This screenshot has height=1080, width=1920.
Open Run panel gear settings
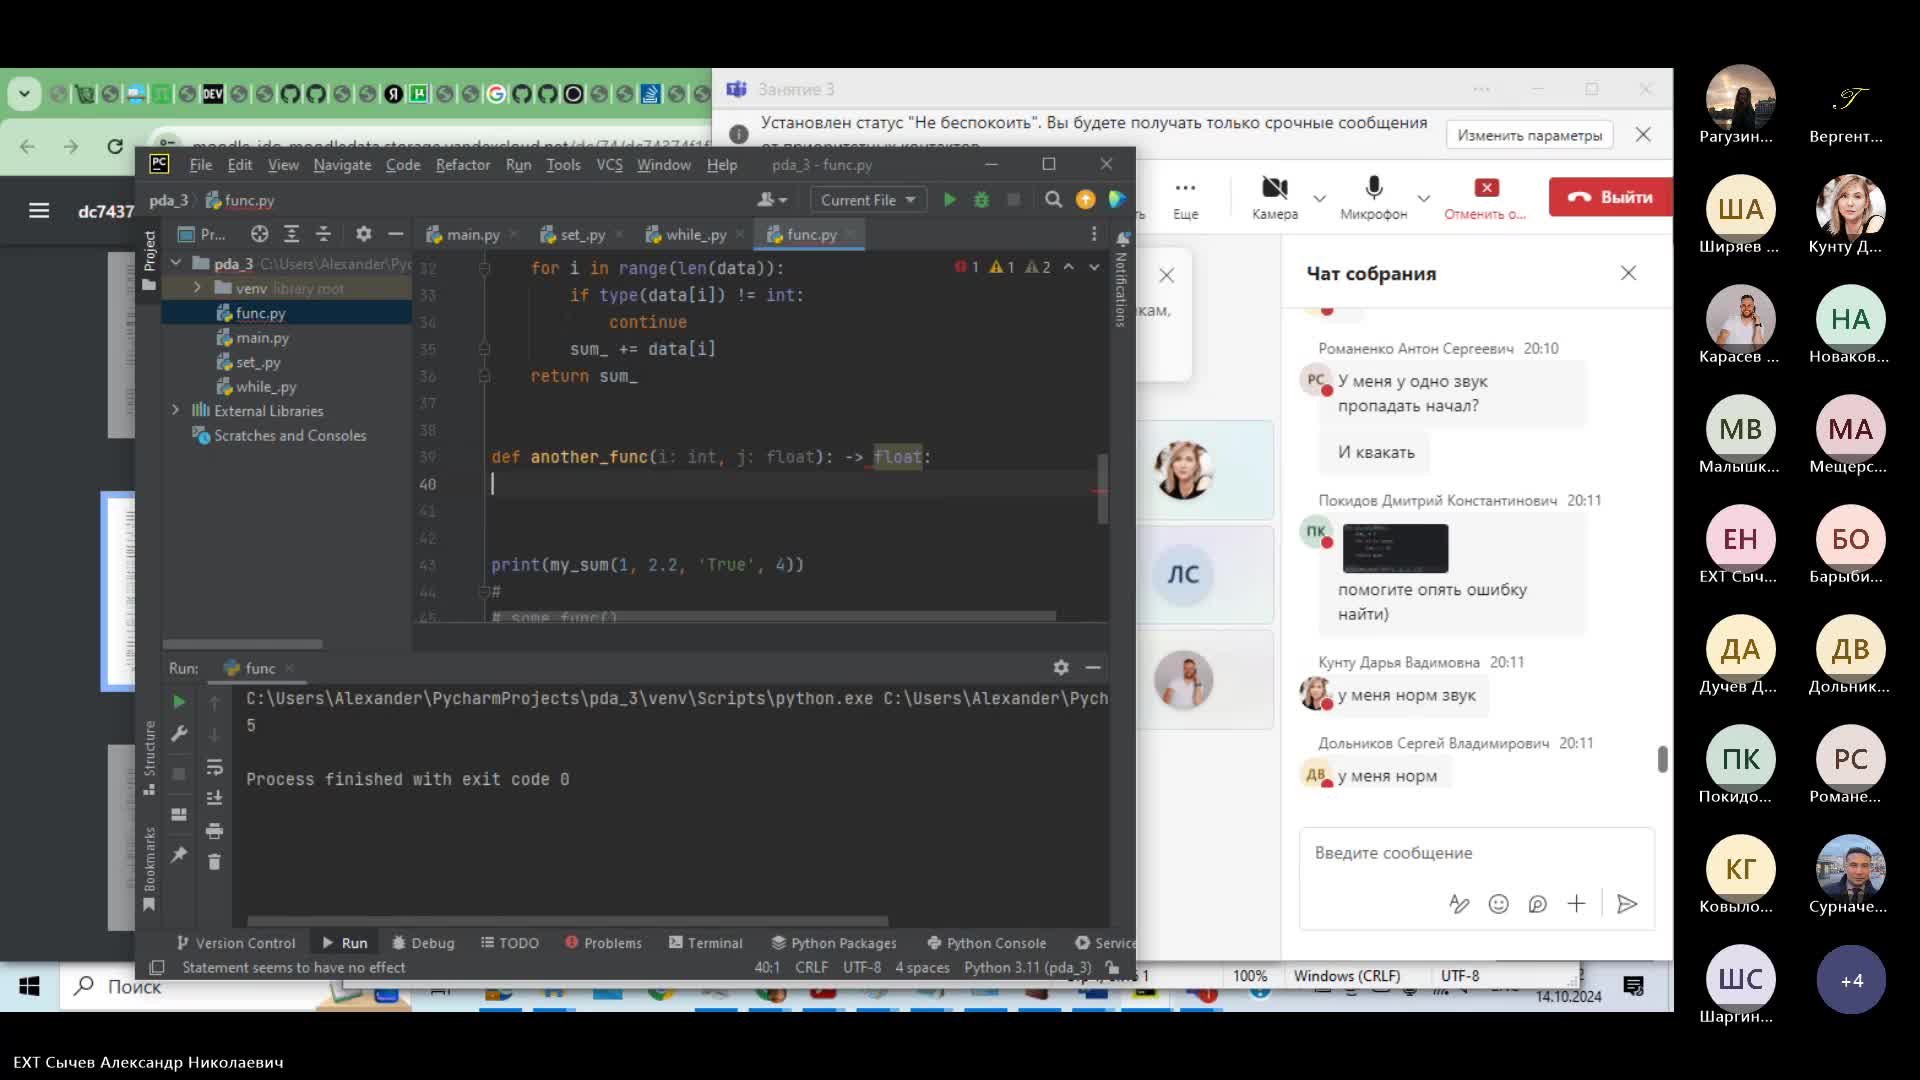coord(1061,667)
